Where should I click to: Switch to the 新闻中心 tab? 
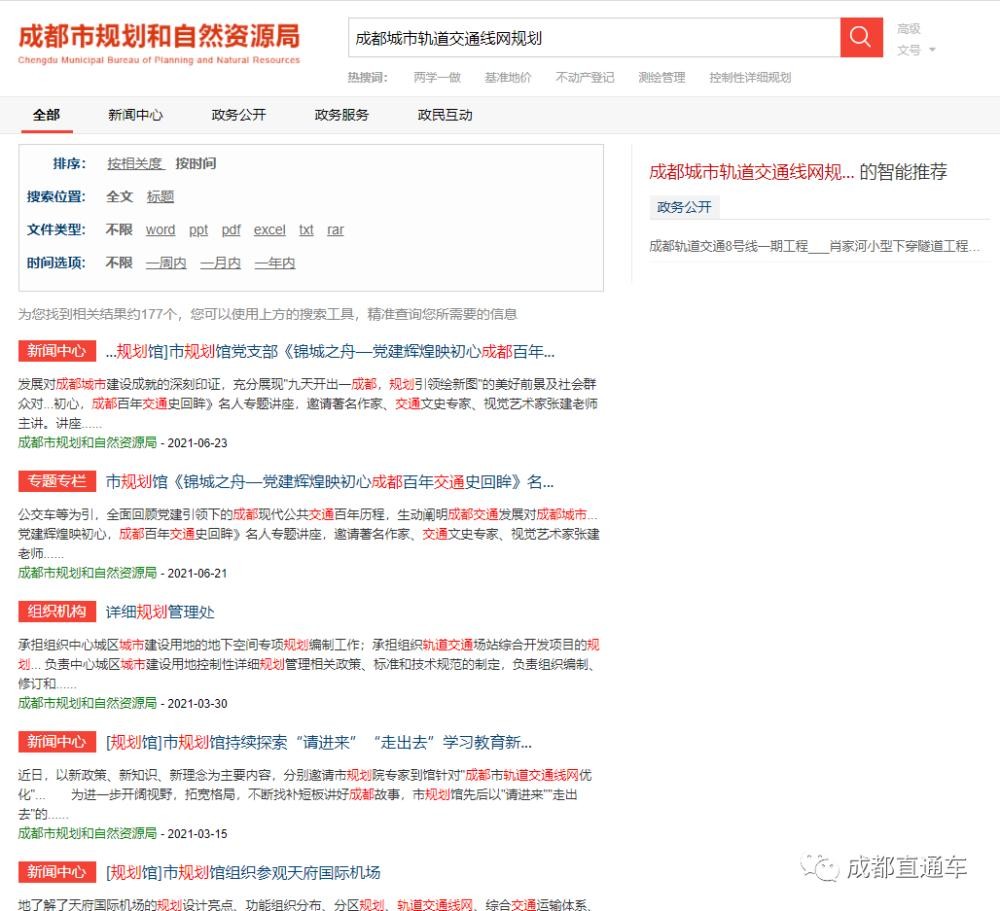[x=135, y=115]
